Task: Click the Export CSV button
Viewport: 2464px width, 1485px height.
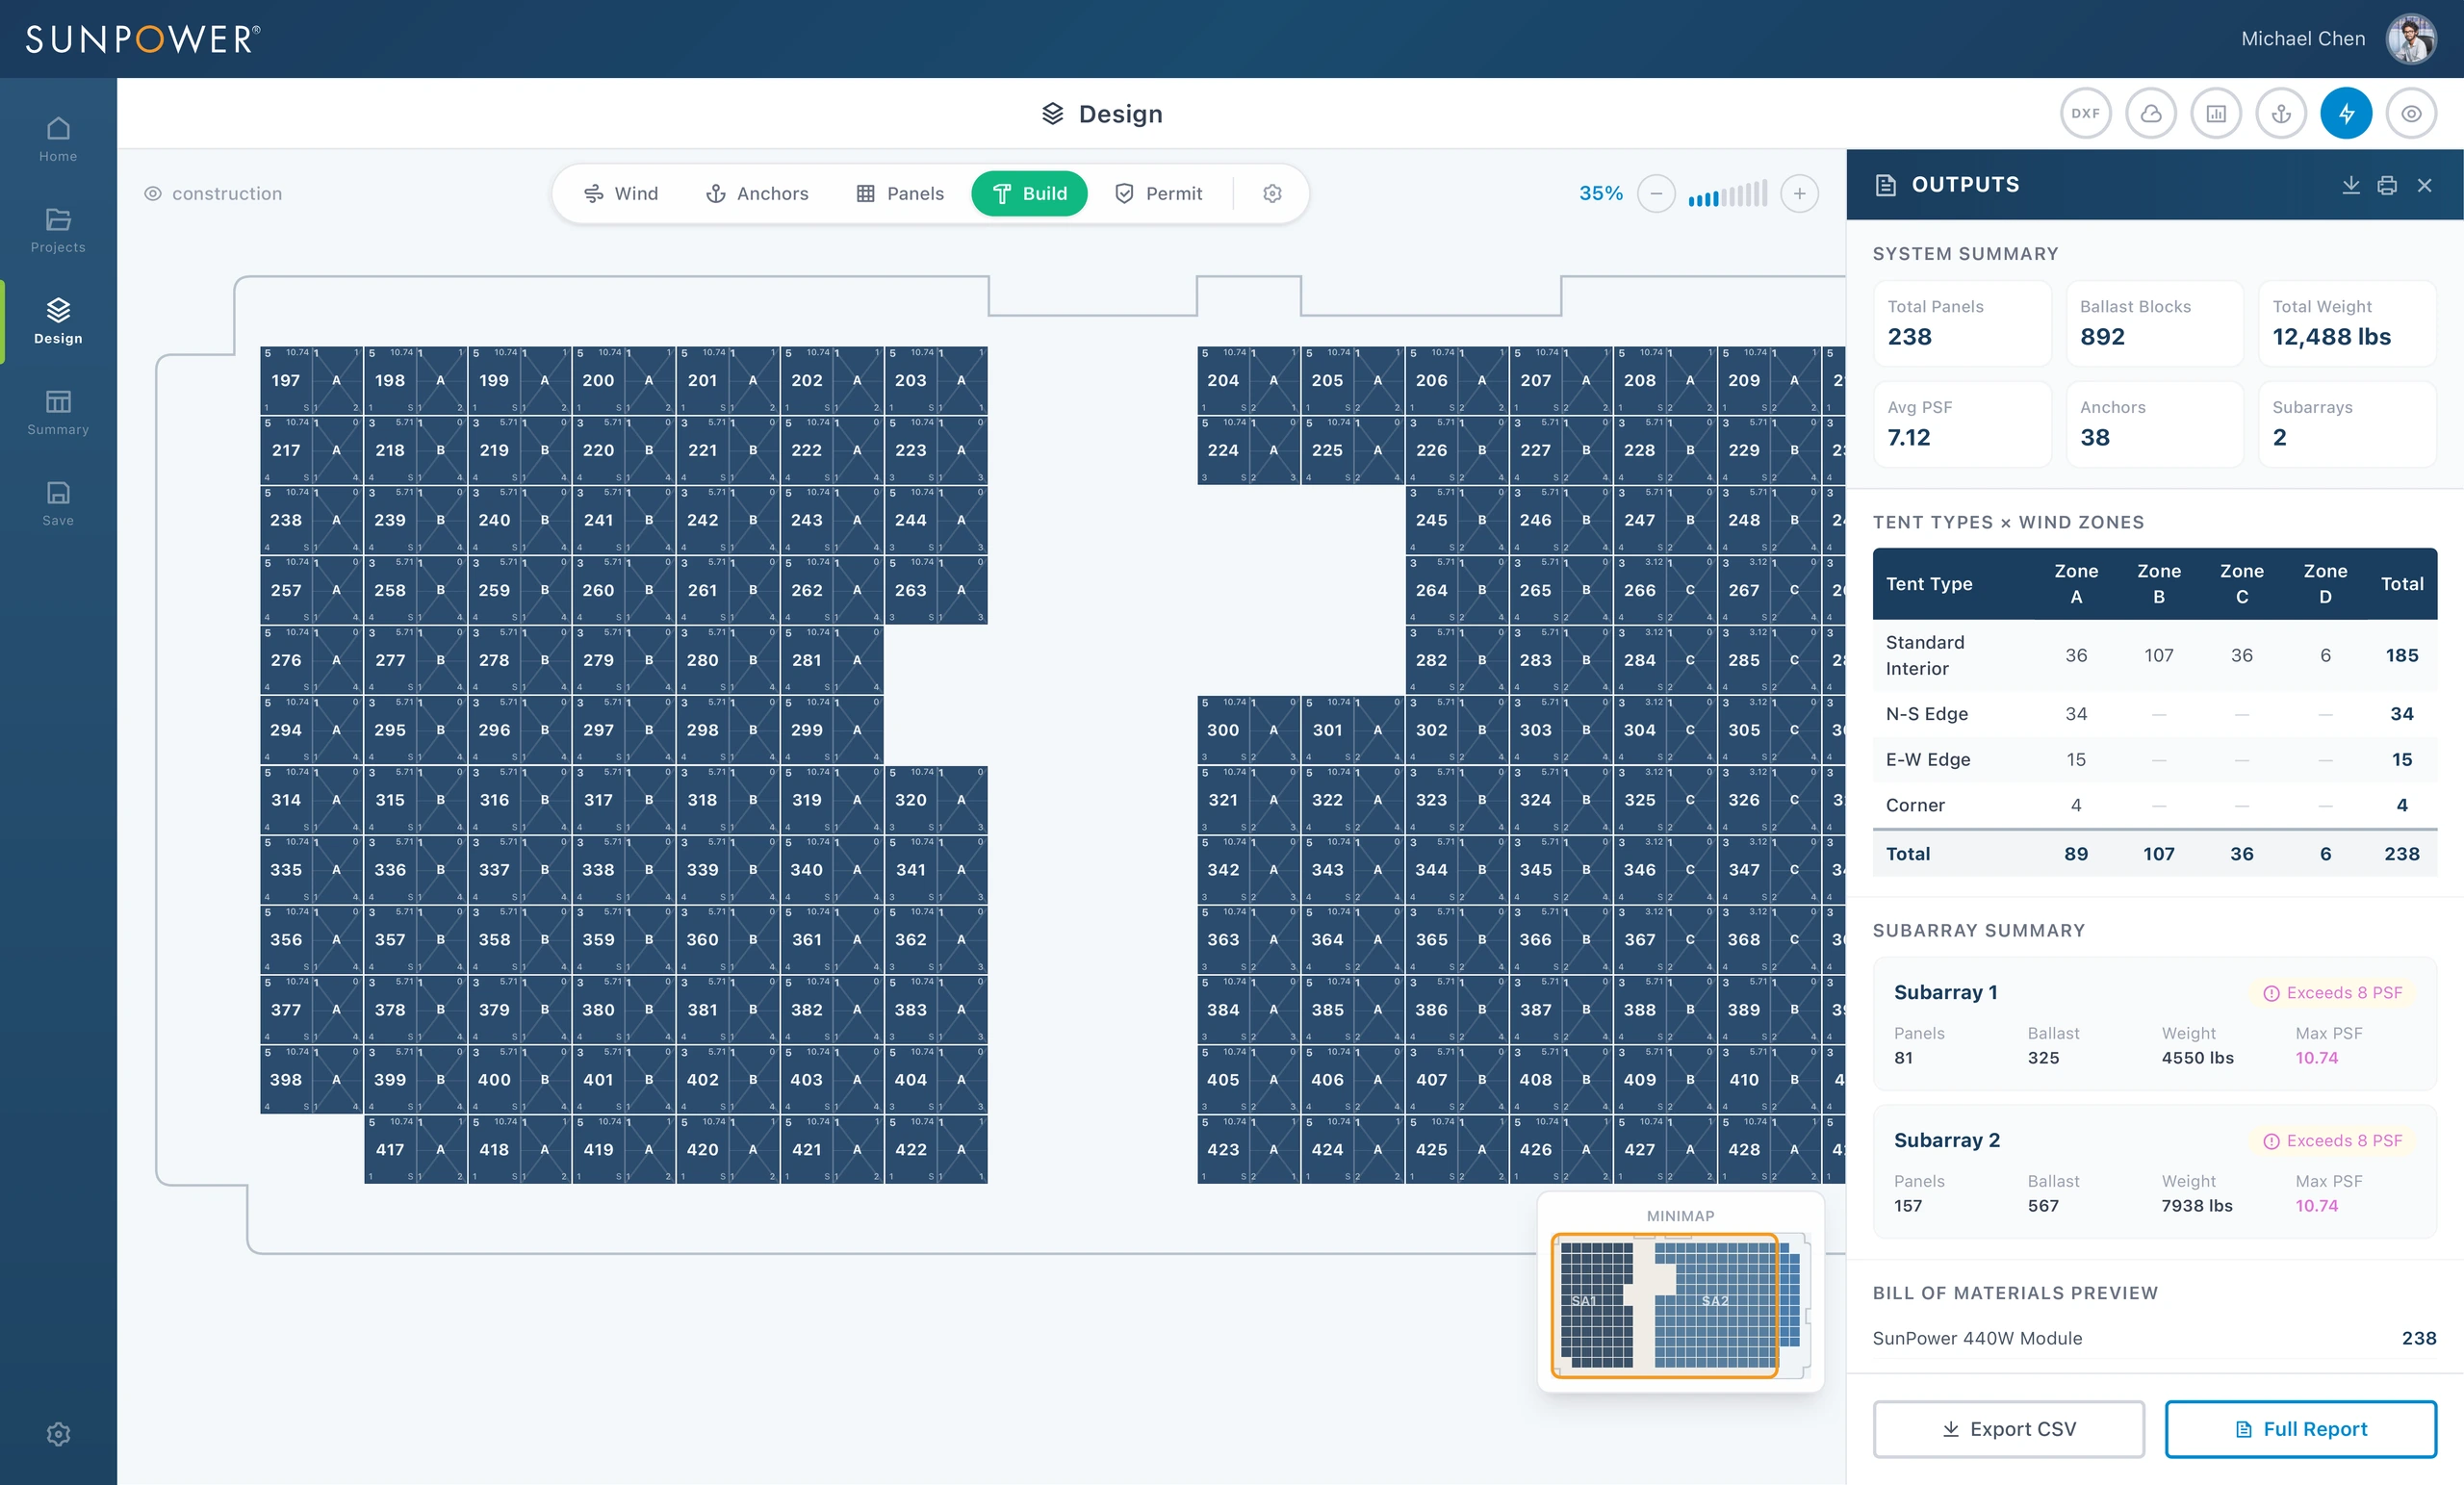Action: [x=2008, y=1429]
